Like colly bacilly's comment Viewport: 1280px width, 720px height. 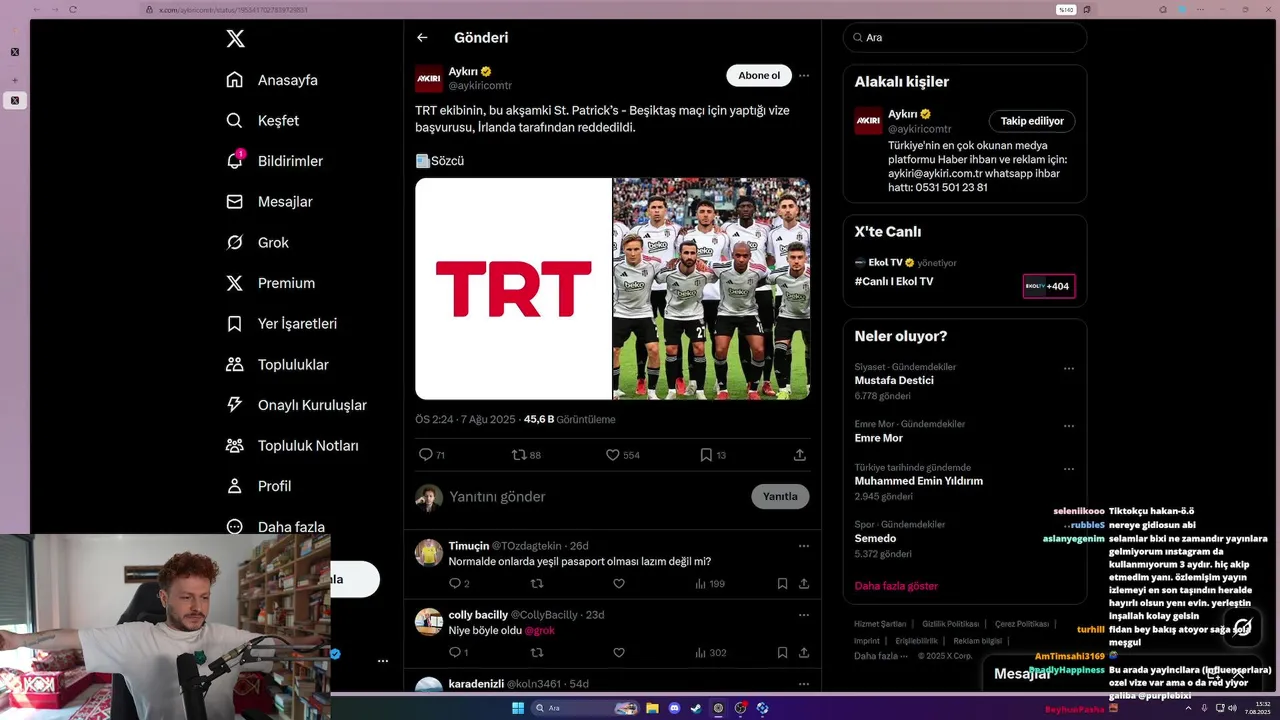click(x=619, y=653)
